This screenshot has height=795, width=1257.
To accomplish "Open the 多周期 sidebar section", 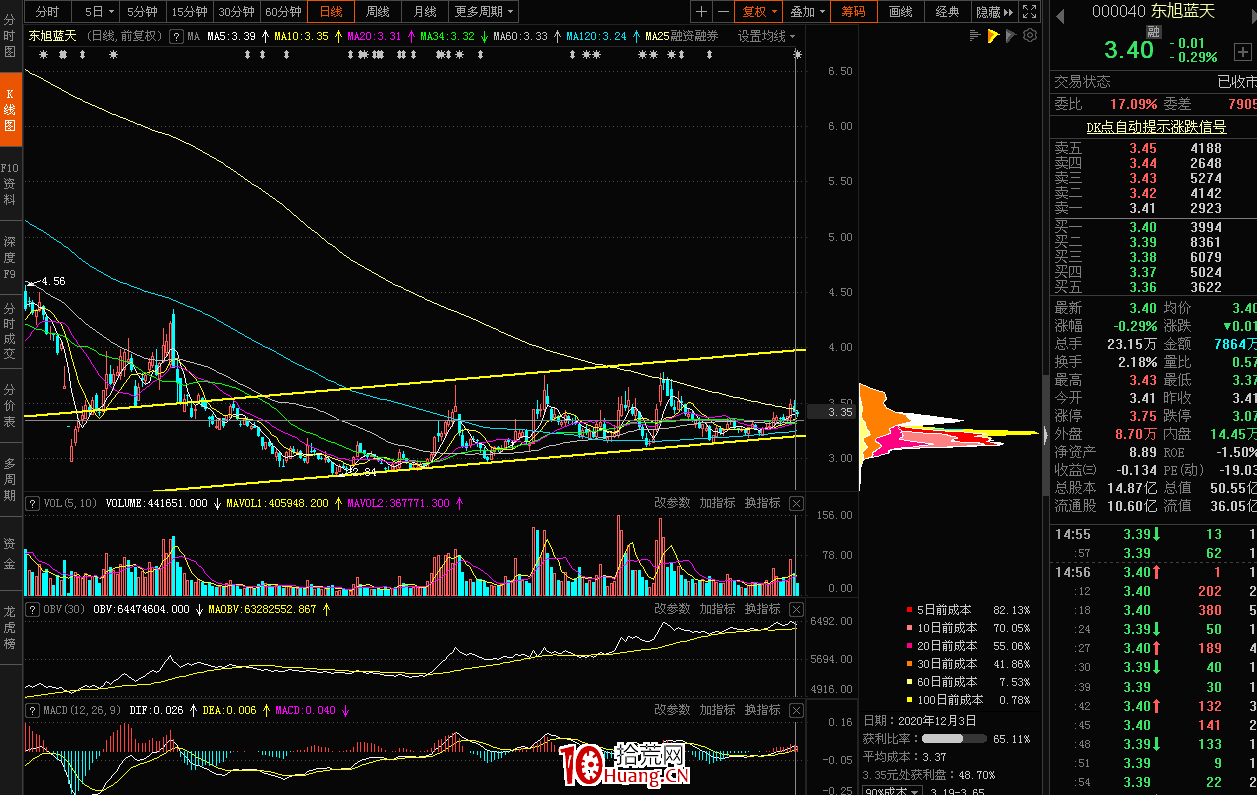I will (x=10, y=479).
